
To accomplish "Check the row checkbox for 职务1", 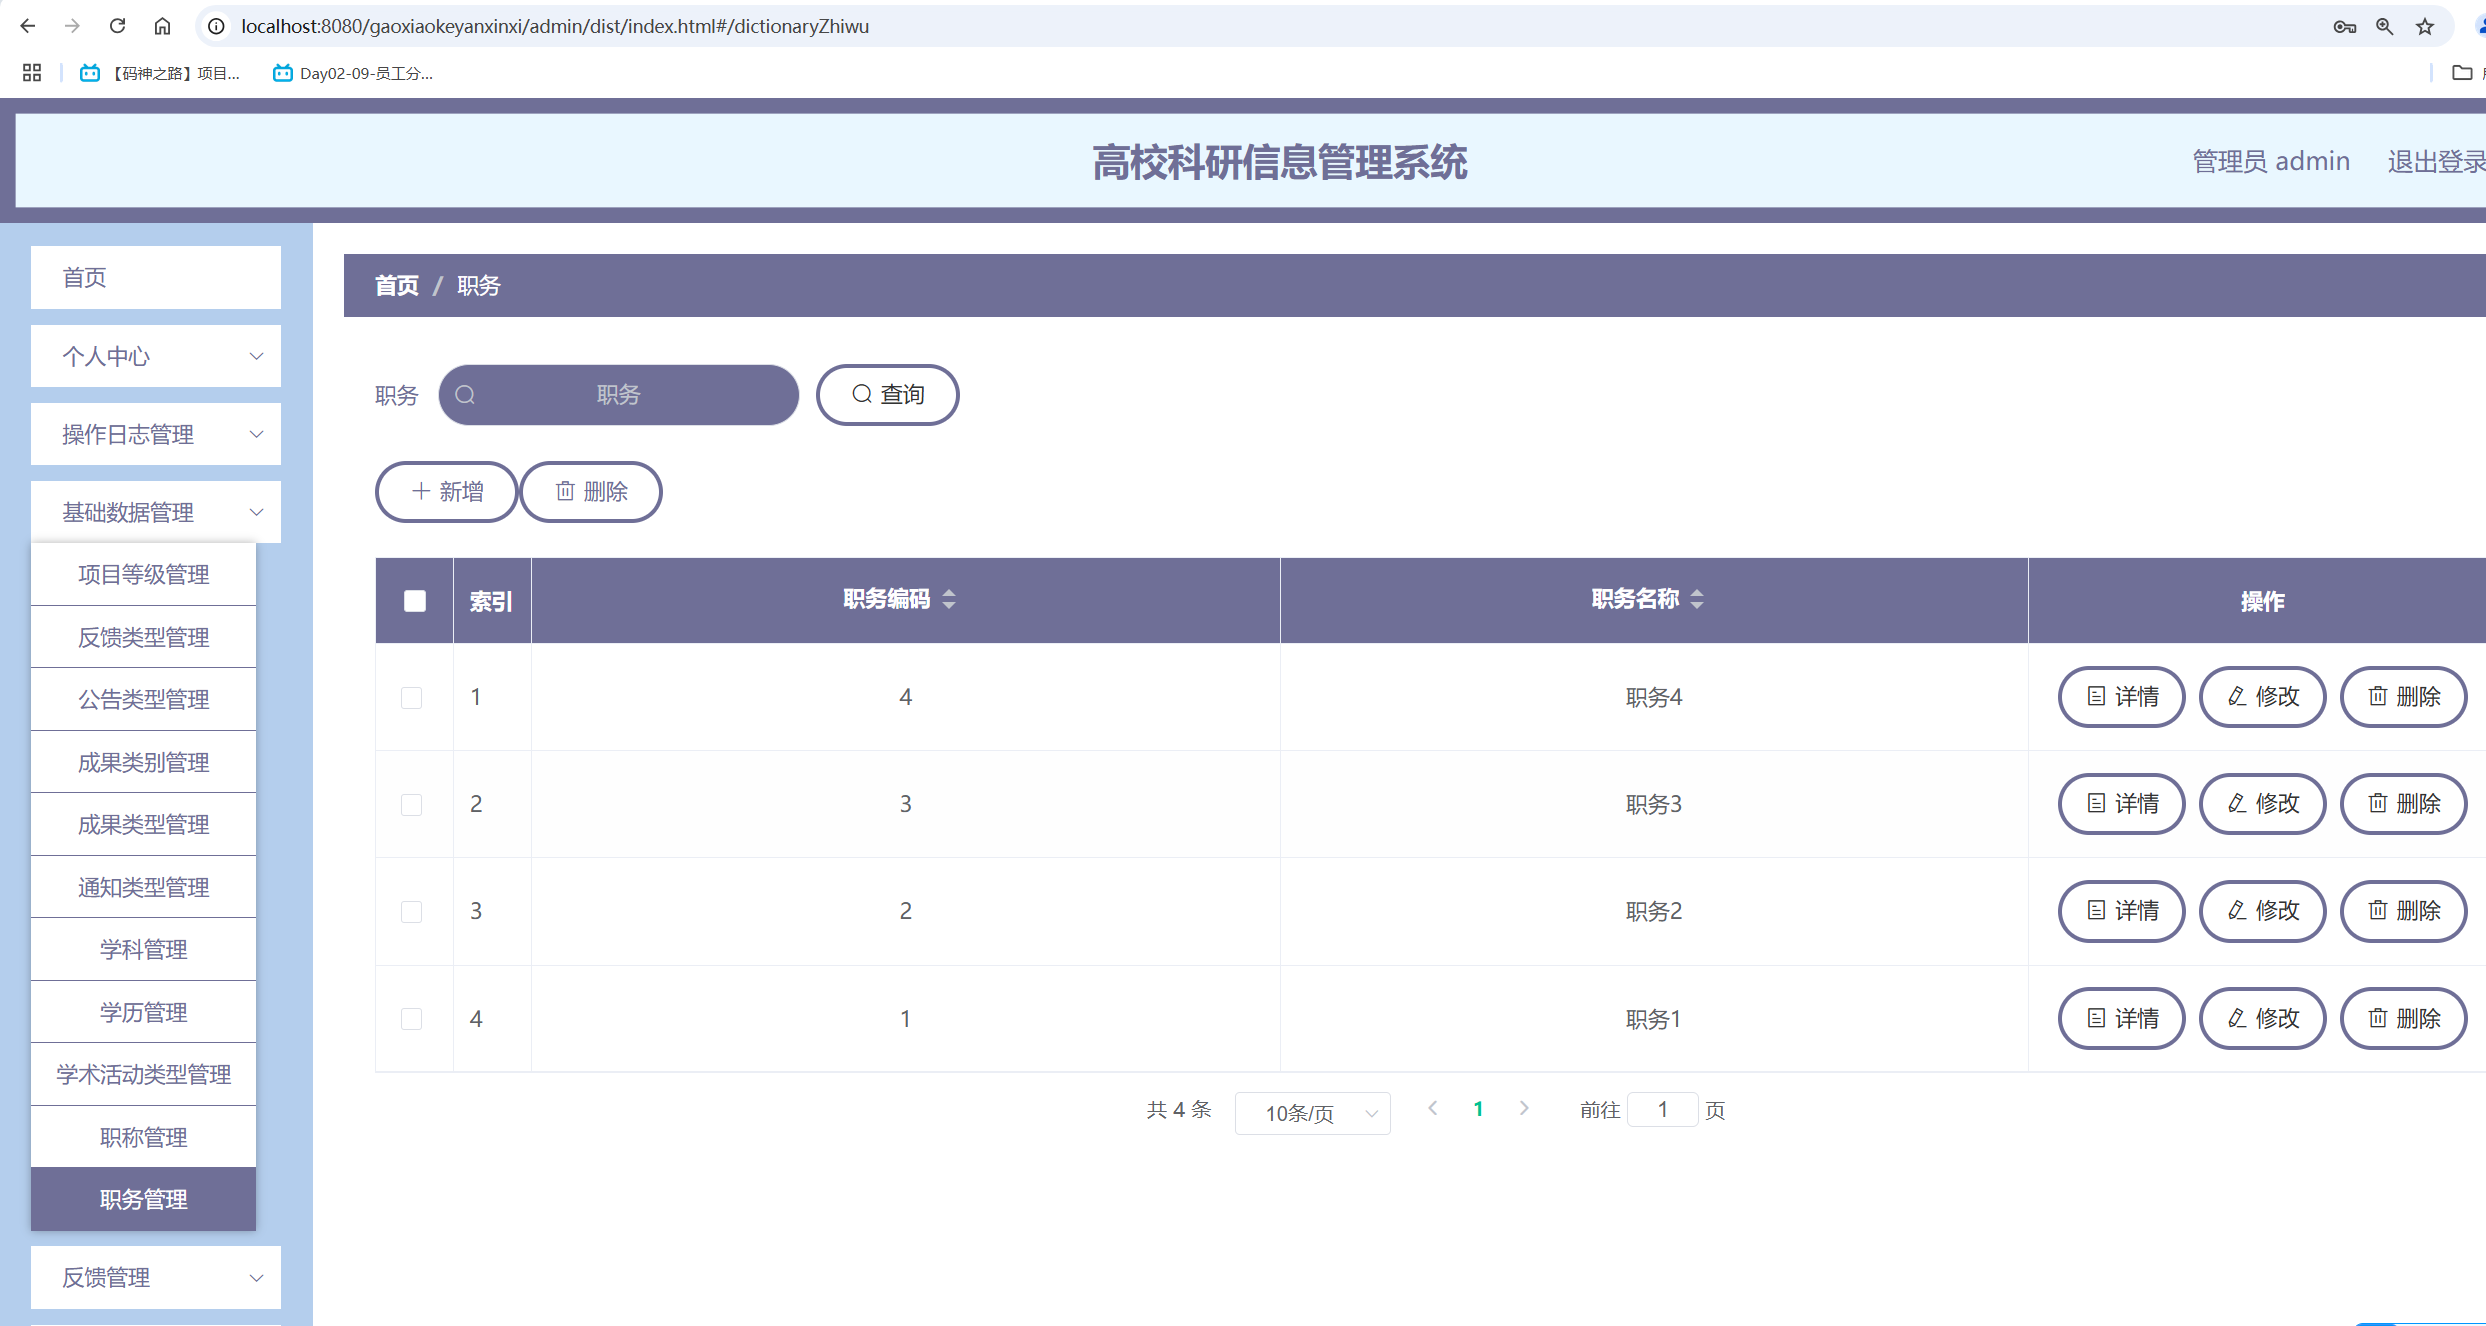I will coord(411,1018).
